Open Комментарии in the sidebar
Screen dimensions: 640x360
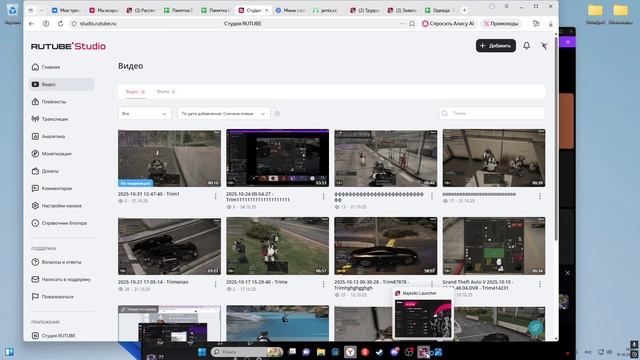[x=56, y=189]
